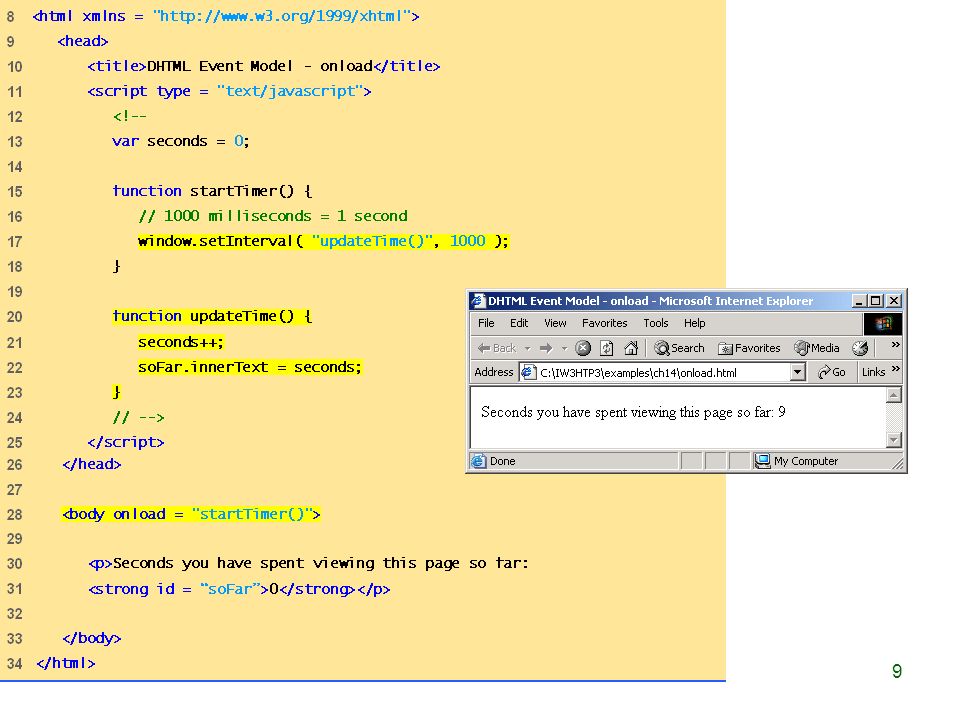Click the 'soFar.innerText = seconds;' line
The width and height of the screenshot is (960, 720).
coord(250,367)
